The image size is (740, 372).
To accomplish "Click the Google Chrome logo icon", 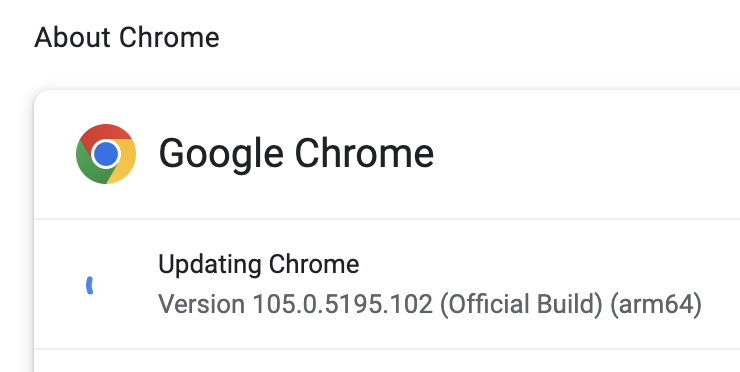I will point(106,154).
